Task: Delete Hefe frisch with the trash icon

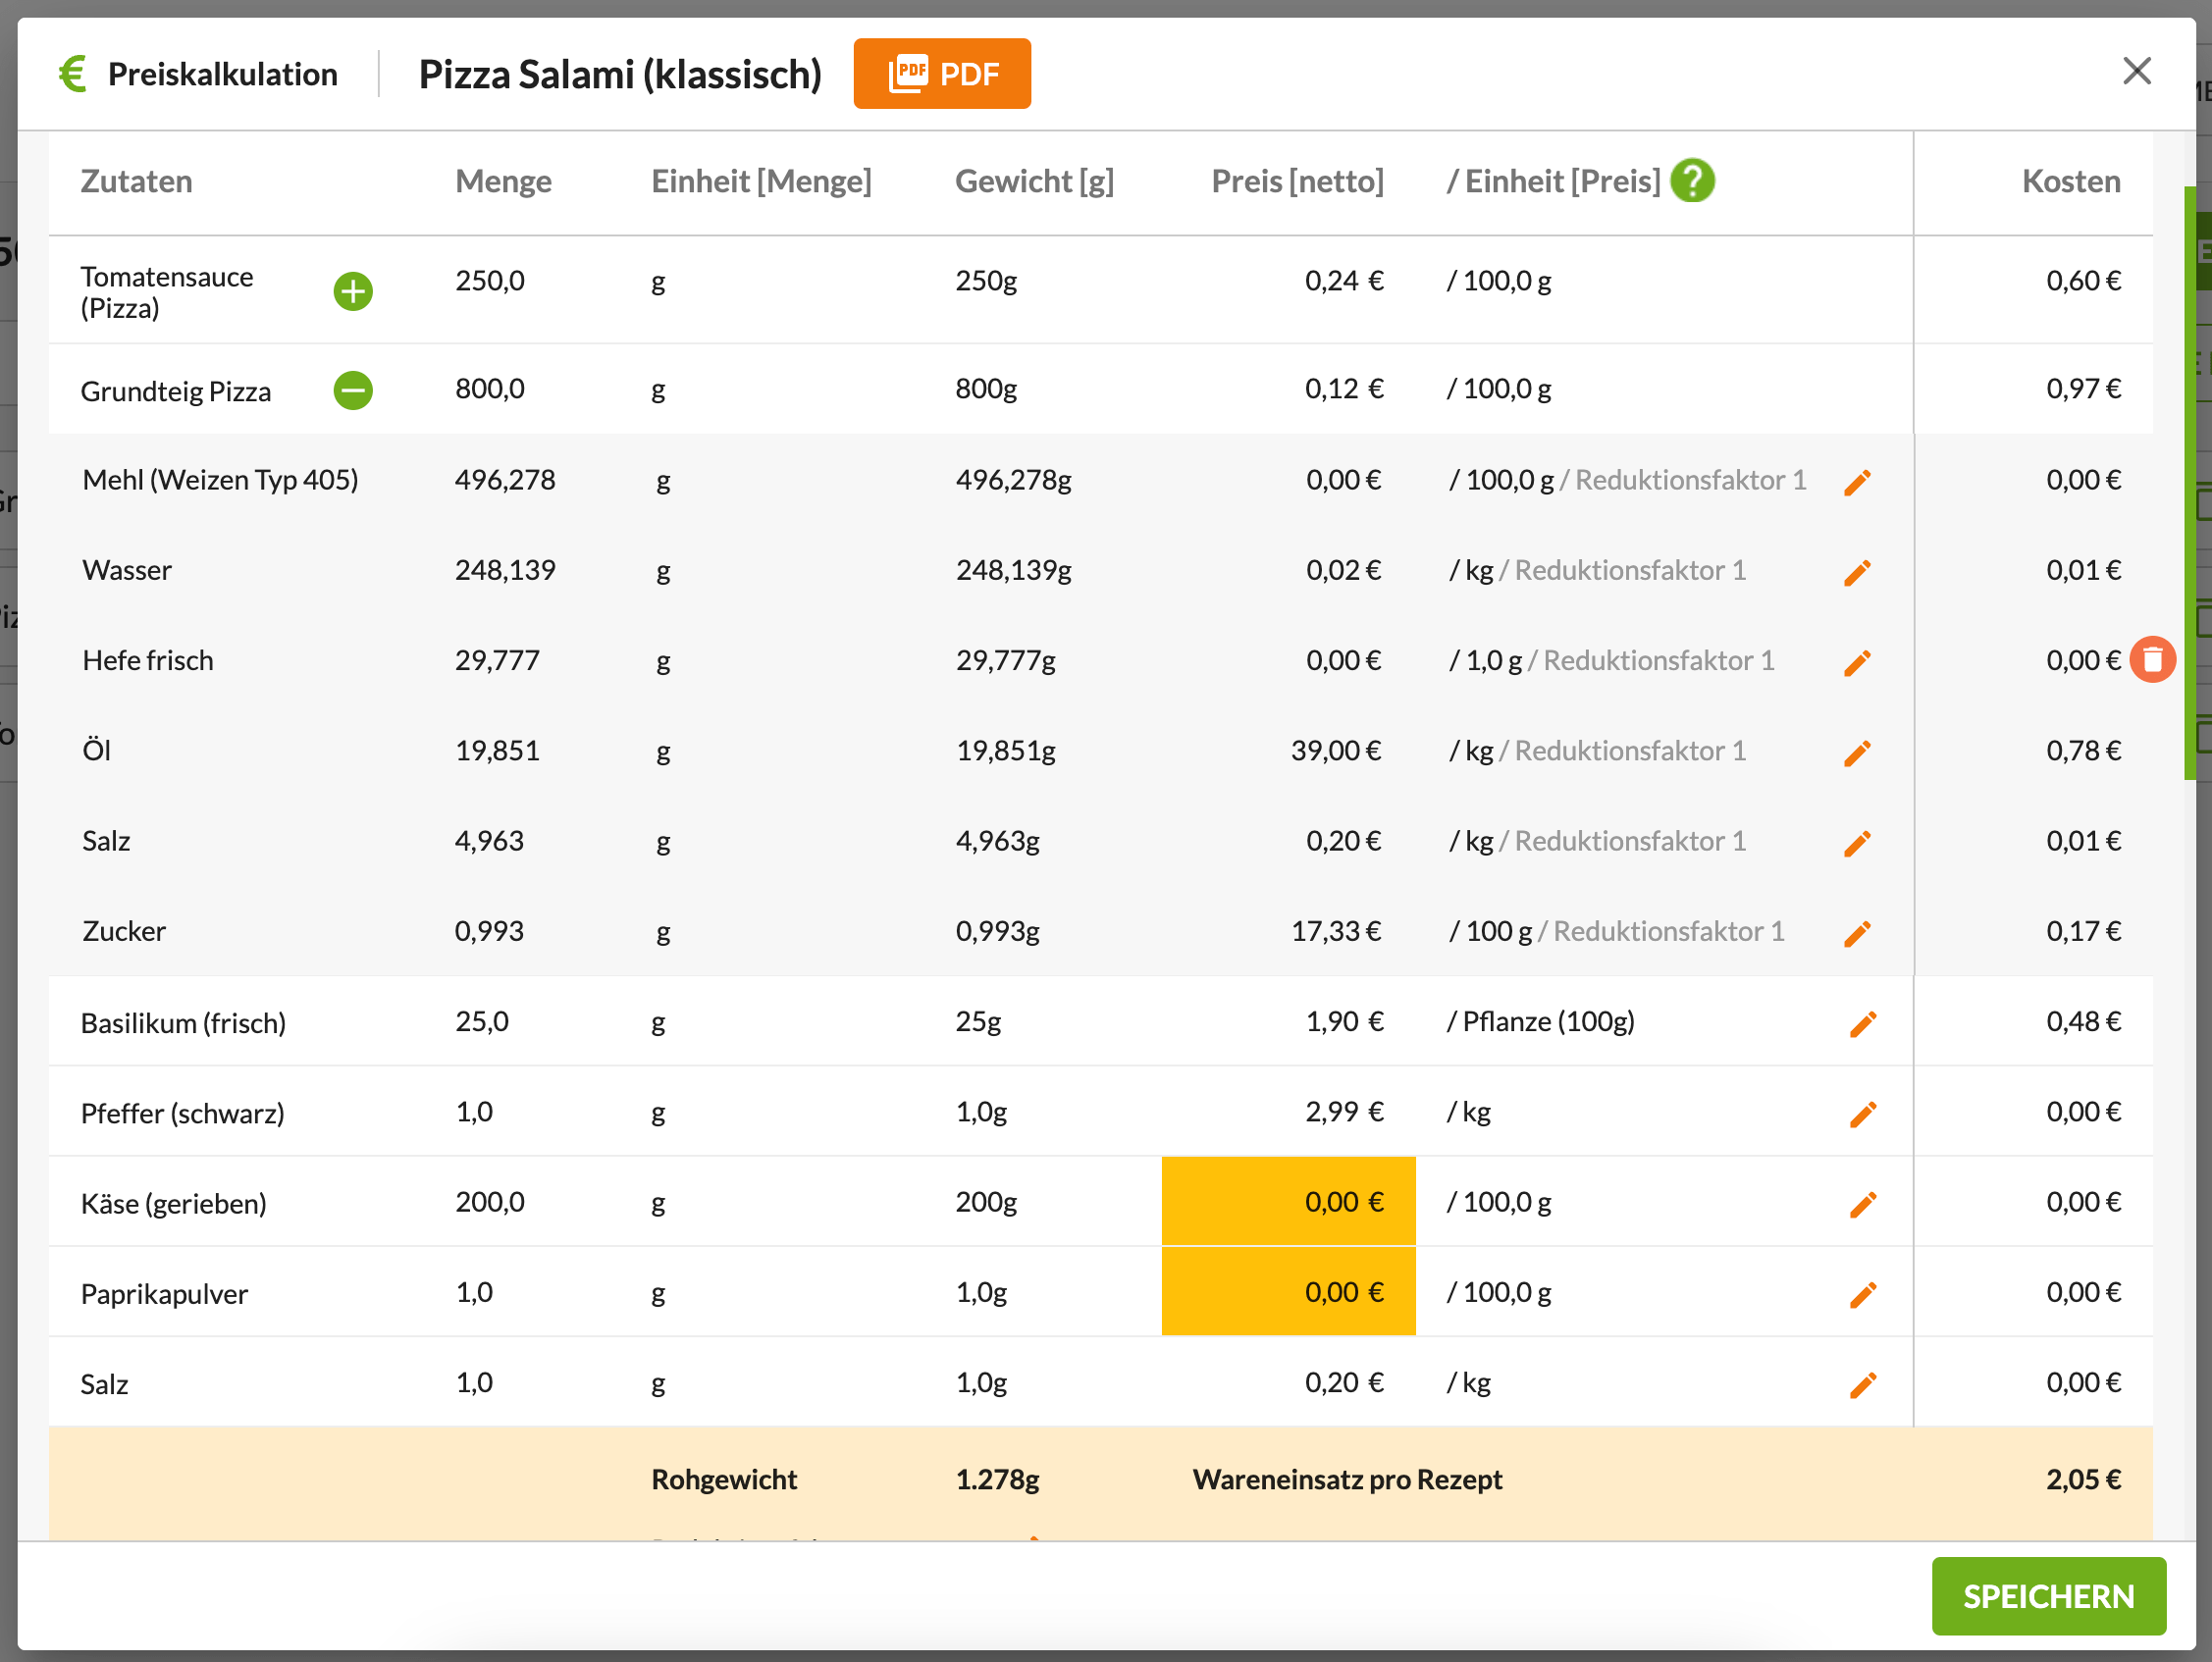Action: point(2152,660)
